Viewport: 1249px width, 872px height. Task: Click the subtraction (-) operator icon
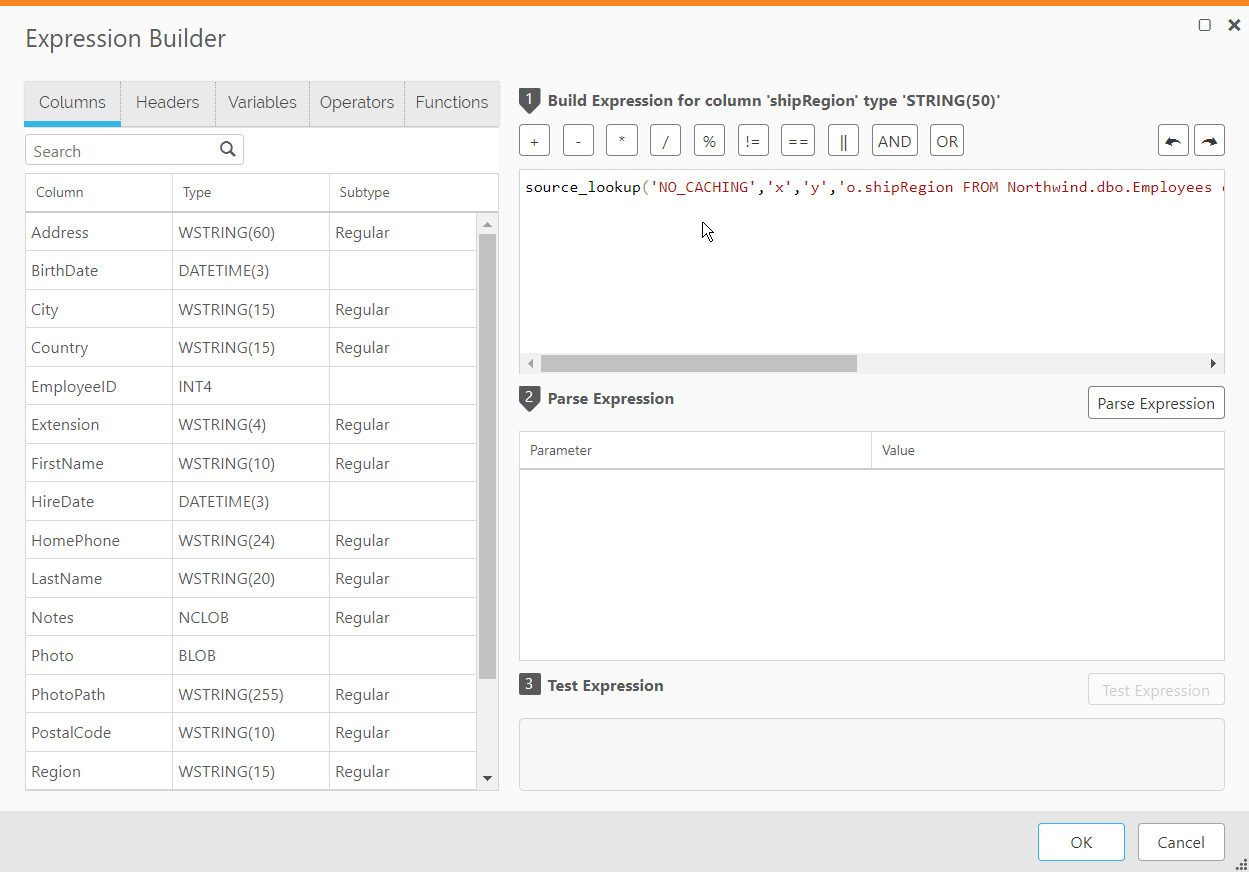[578, 140]
